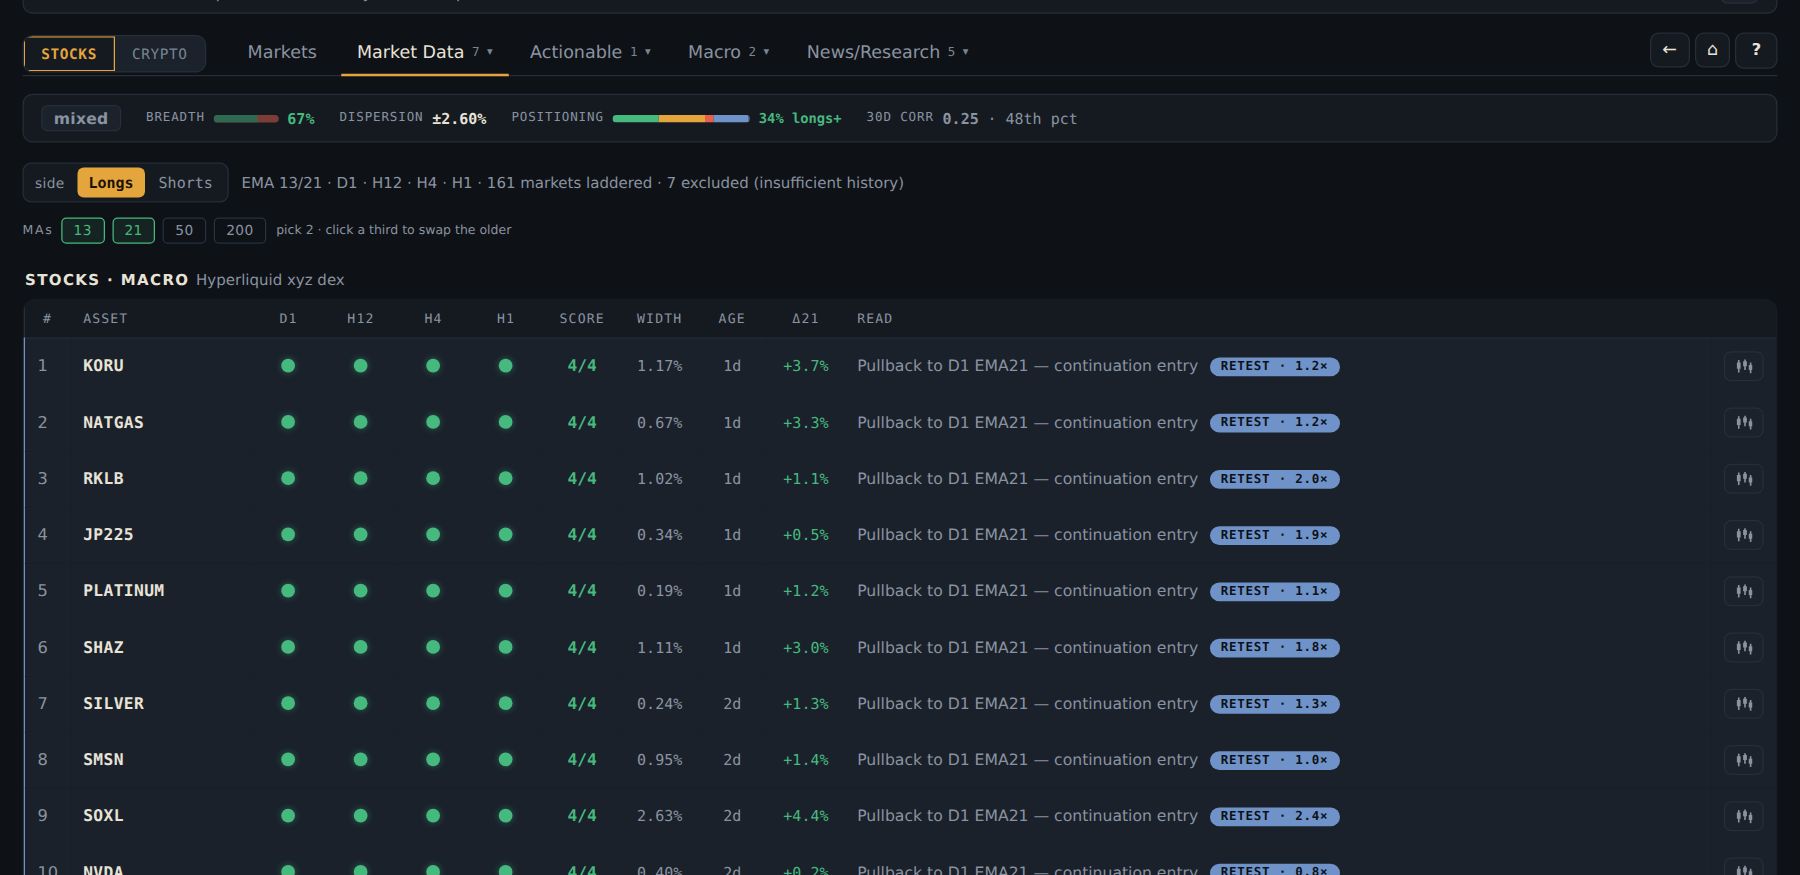This screenshot has height=875, width=1800.
Task: Click the breadth 67% bar
Action: click(x=246, y=119)
